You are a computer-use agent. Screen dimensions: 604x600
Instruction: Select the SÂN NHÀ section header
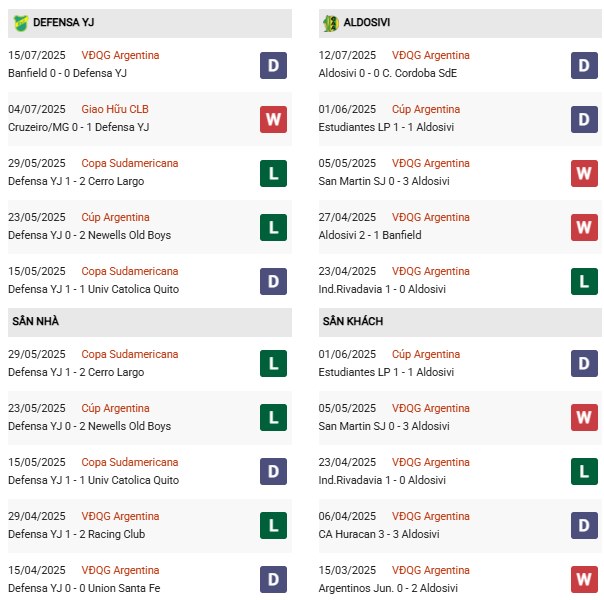pyautogui.click(x=39, y=321)
